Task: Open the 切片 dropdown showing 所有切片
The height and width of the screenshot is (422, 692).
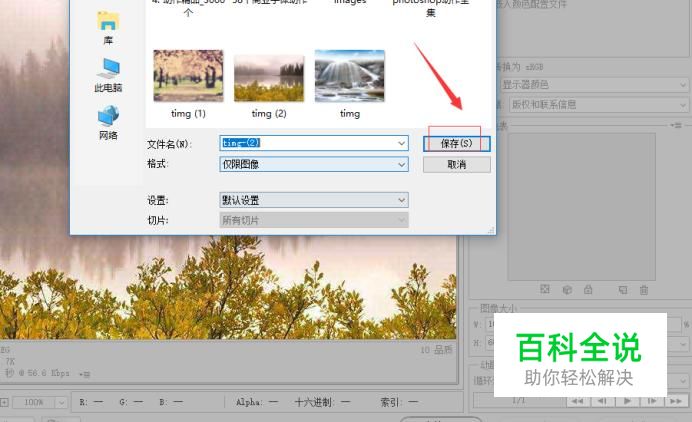Action: (x=314, y=220)
